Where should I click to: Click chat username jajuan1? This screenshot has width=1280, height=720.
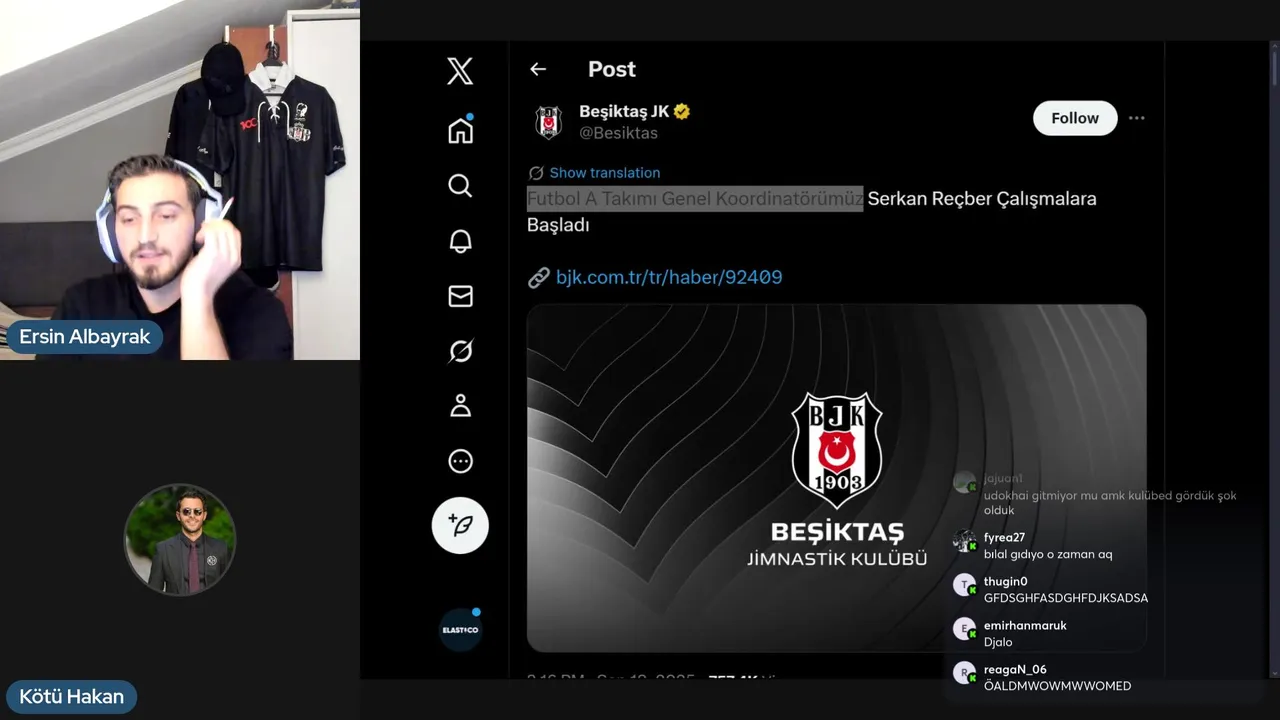click(x=1003, y=479)
